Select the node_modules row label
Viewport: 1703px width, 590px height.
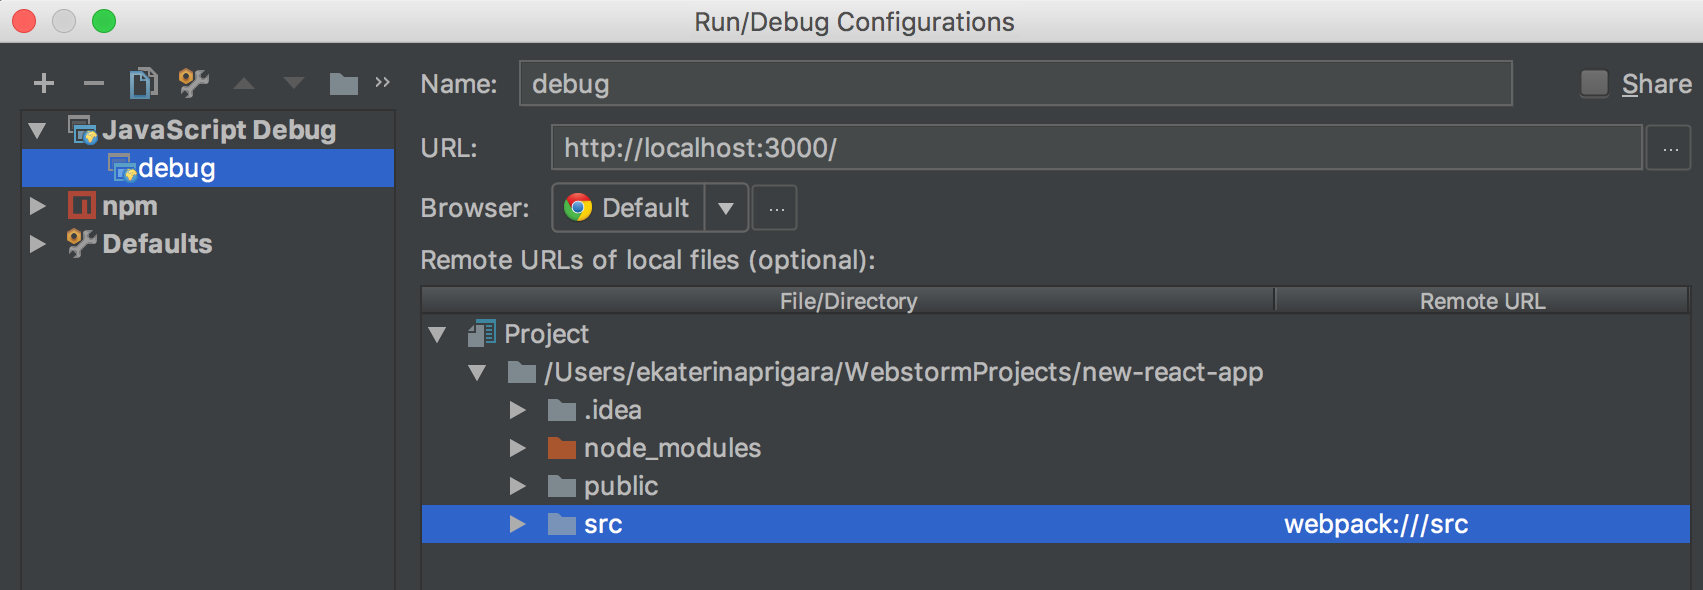(x=672, y=448)
